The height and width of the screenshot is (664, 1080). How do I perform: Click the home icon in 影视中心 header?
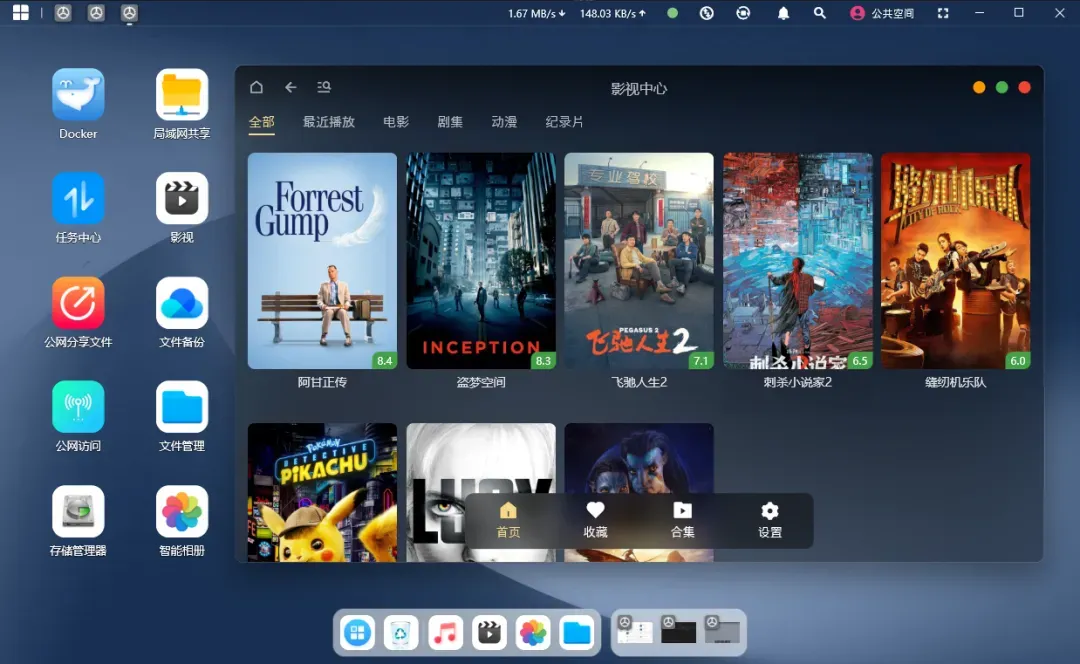[x=257, y=87]
